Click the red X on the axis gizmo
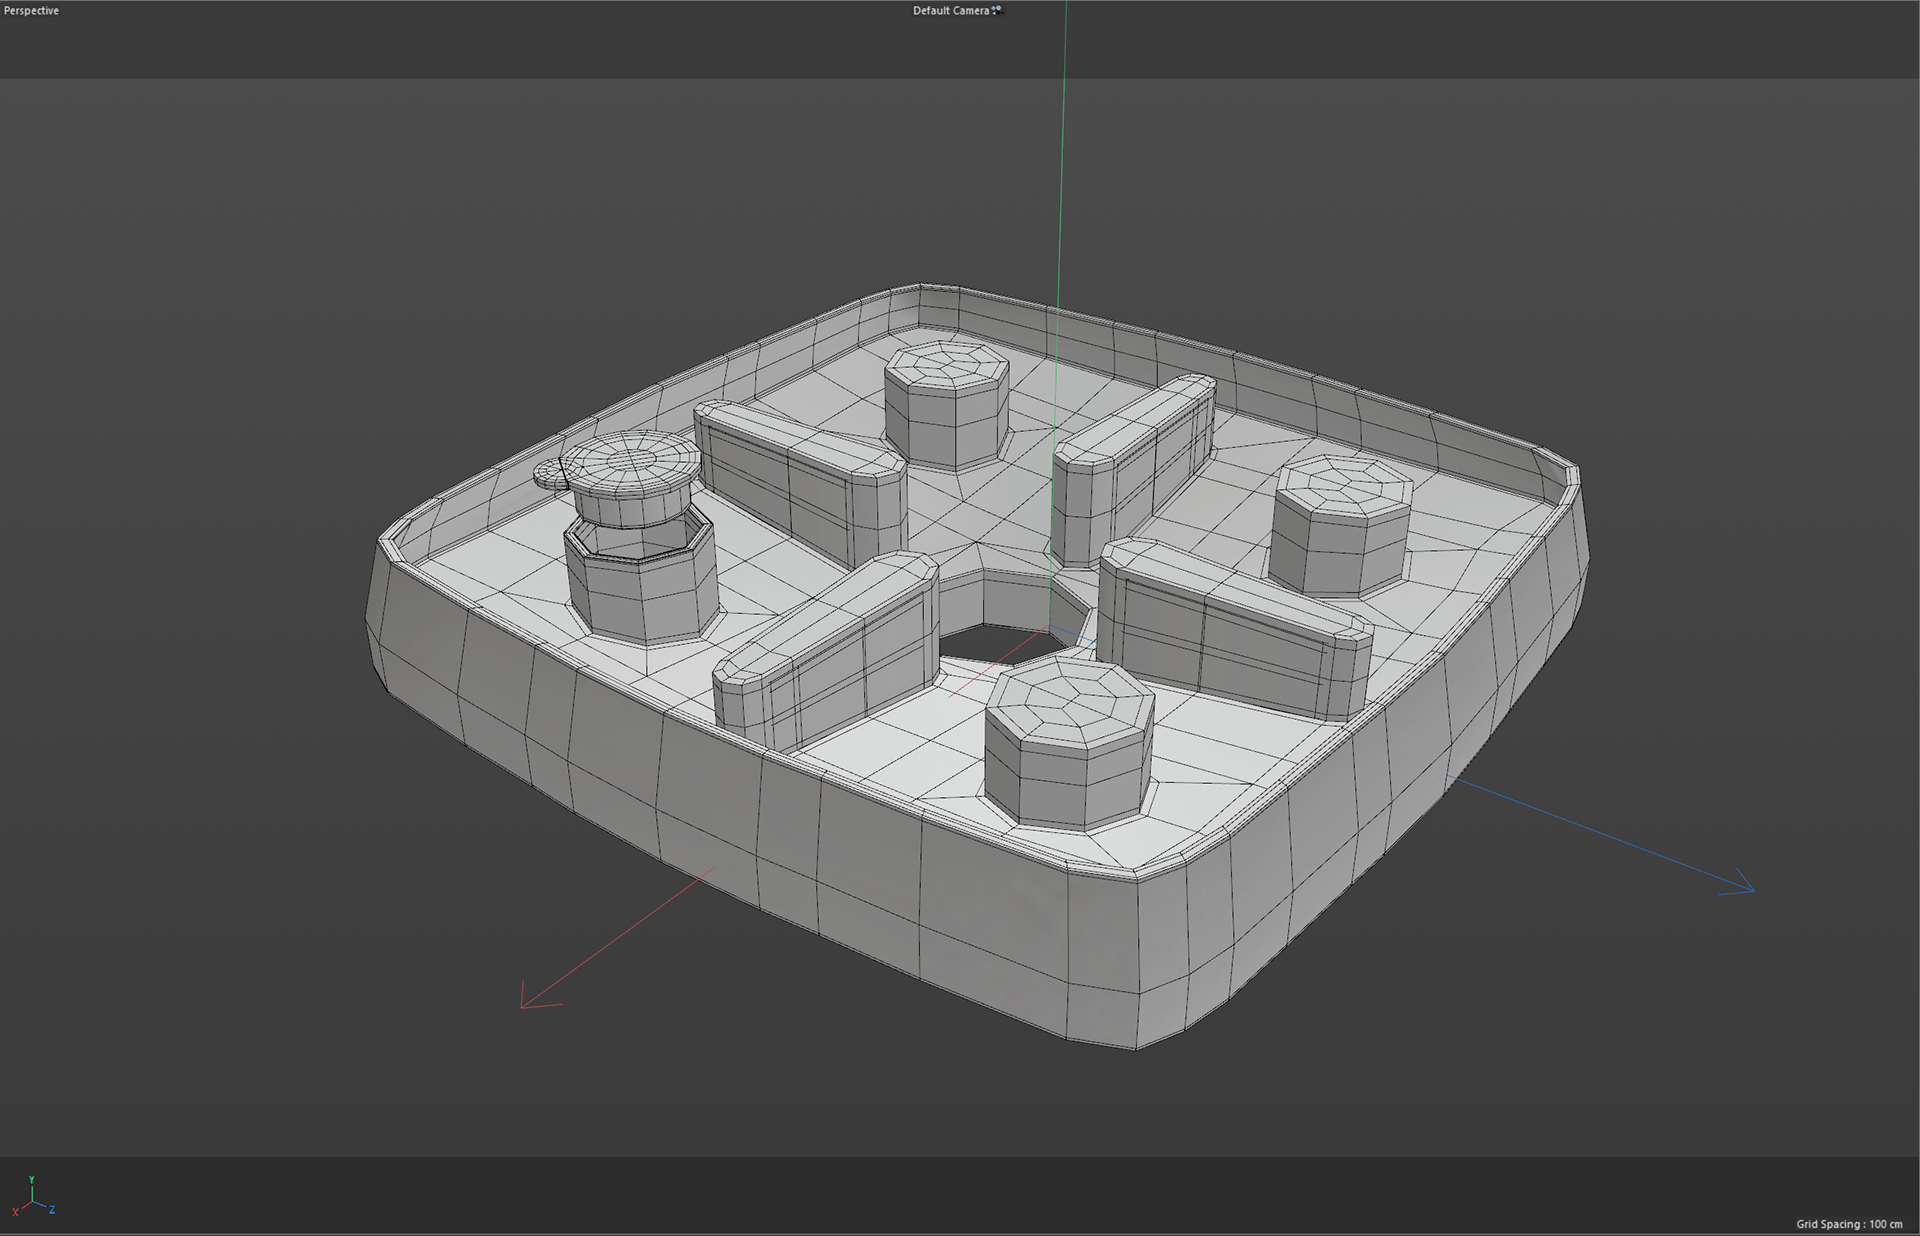1920x1236 pixels. click(x=15, y=1212)
